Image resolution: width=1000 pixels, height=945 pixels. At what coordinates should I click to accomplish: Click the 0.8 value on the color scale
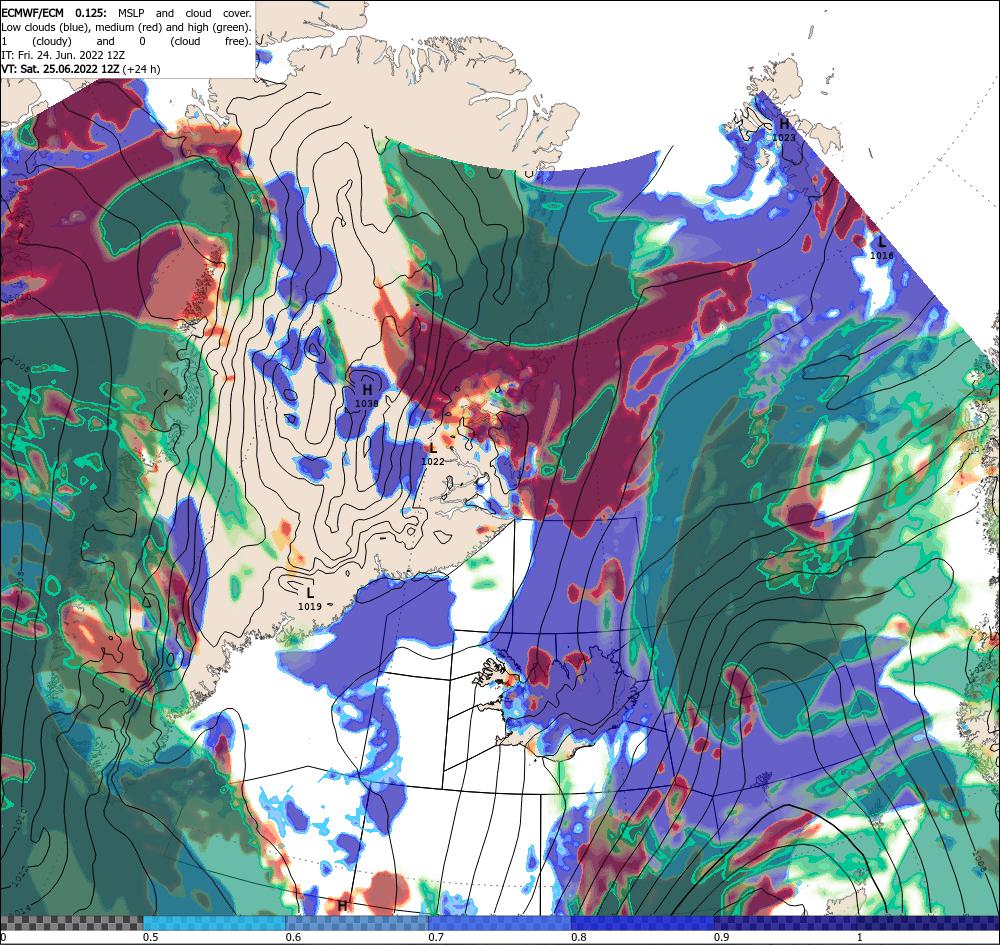(579, 937)
